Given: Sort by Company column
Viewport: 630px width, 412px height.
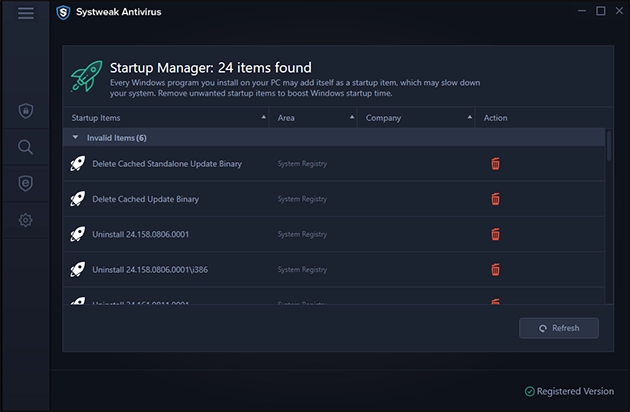Looking at the screenshot, I should (415, 118).
